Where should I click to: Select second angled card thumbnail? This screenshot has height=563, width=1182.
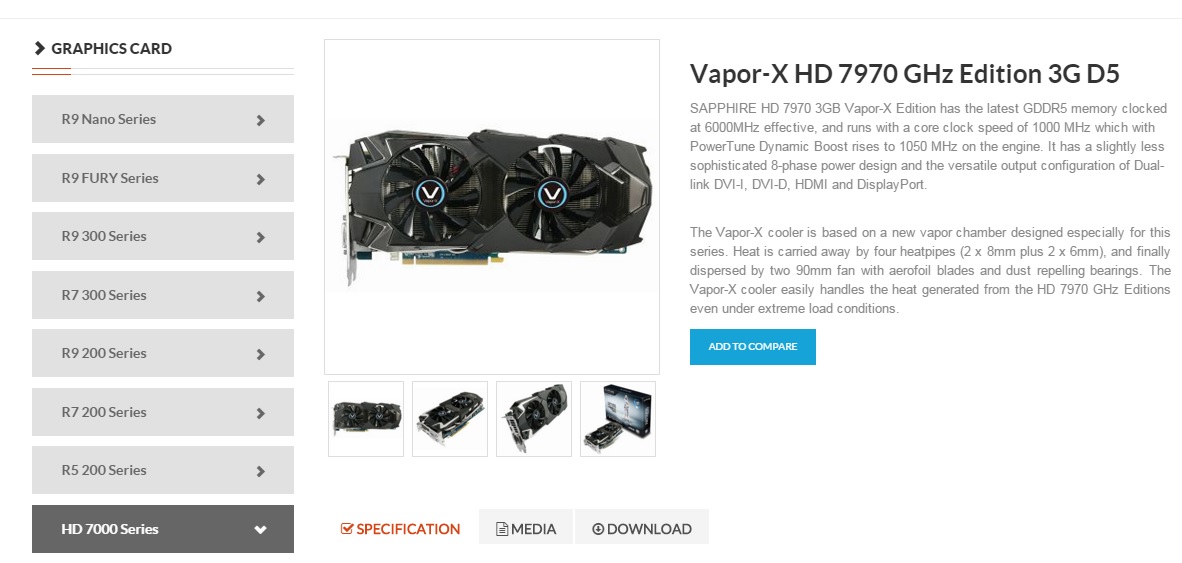pos(450,419)
